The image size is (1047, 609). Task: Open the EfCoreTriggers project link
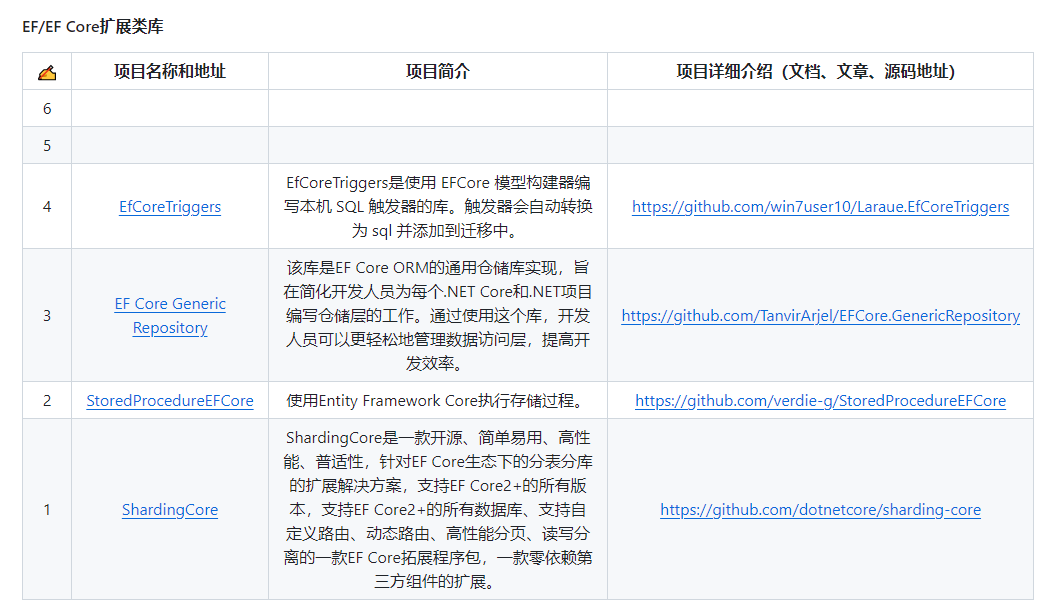[169, 206]
